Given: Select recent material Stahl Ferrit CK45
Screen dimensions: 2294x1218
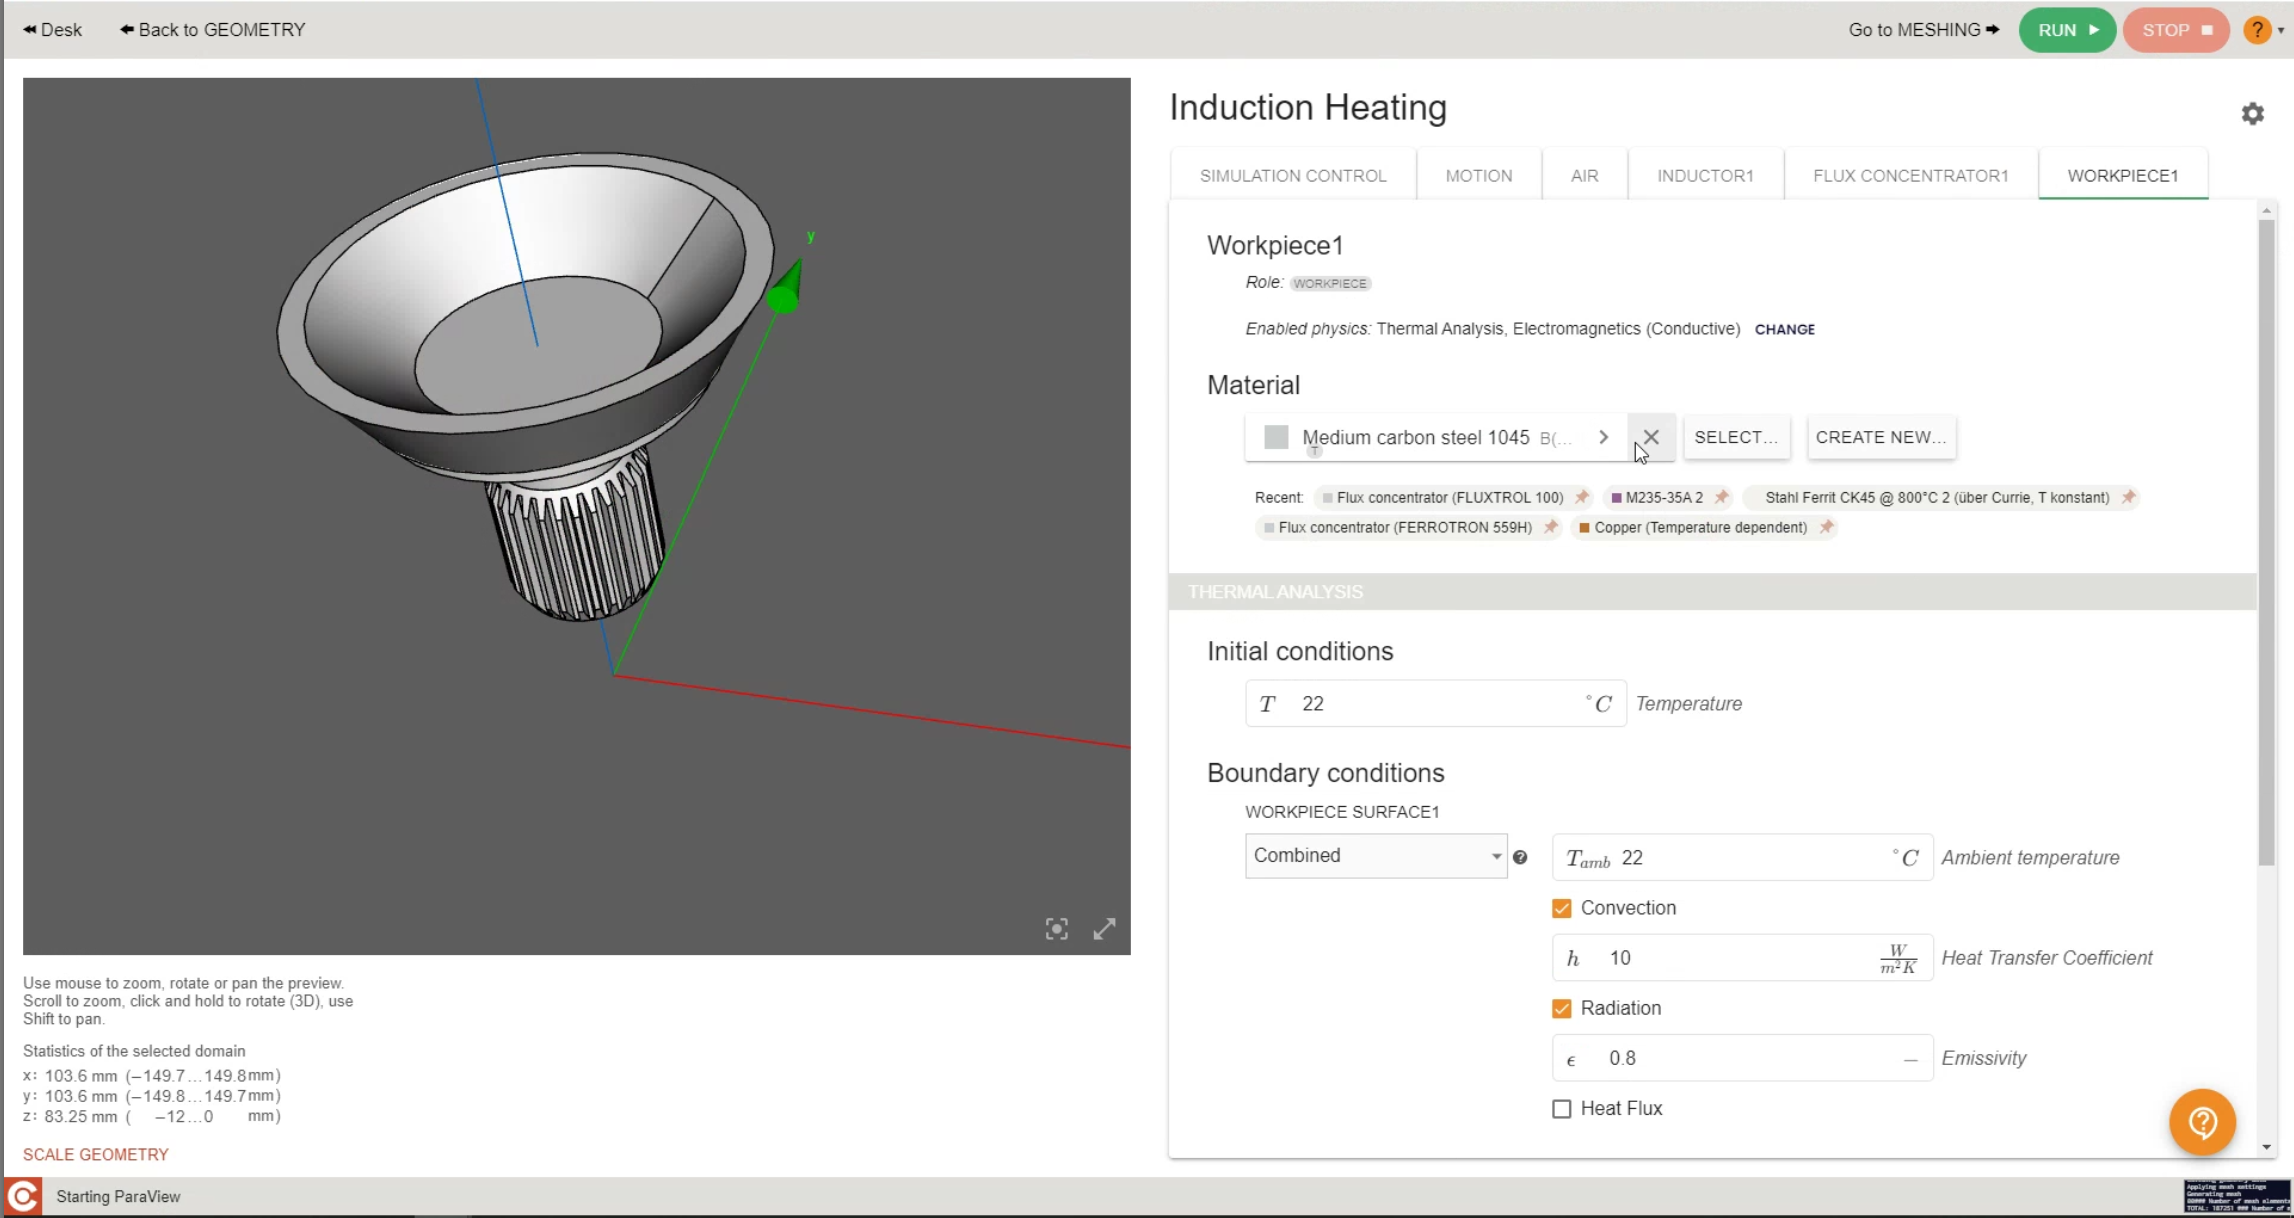Looking at the screenshot, I should [x=1937, y=497].
